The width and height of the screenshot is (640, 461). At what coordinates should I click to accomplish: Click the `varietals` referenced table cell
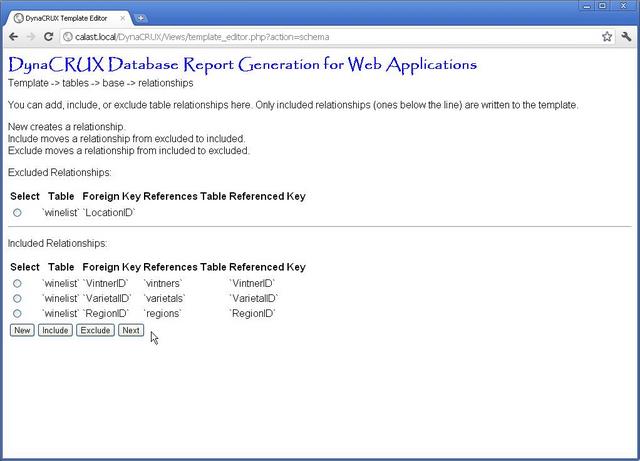click(165, 298)
